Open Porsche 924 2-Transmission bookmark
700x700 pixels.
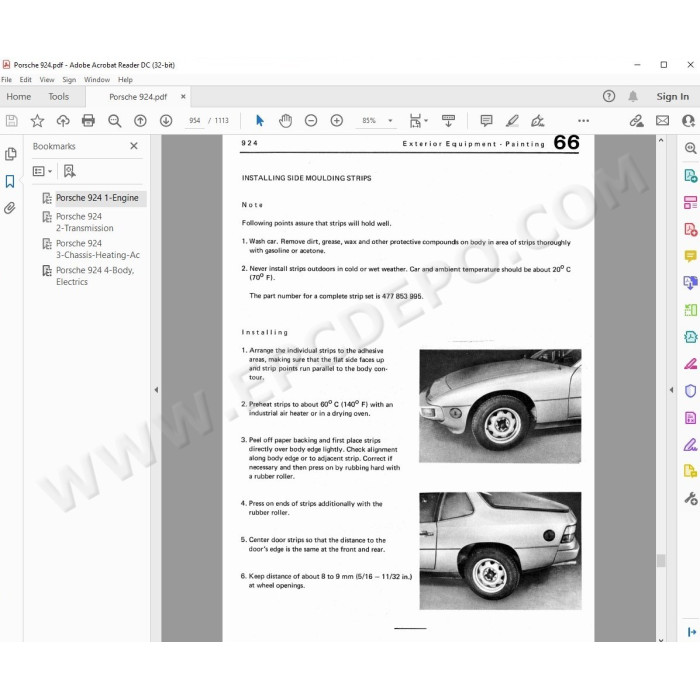[85, 222]
